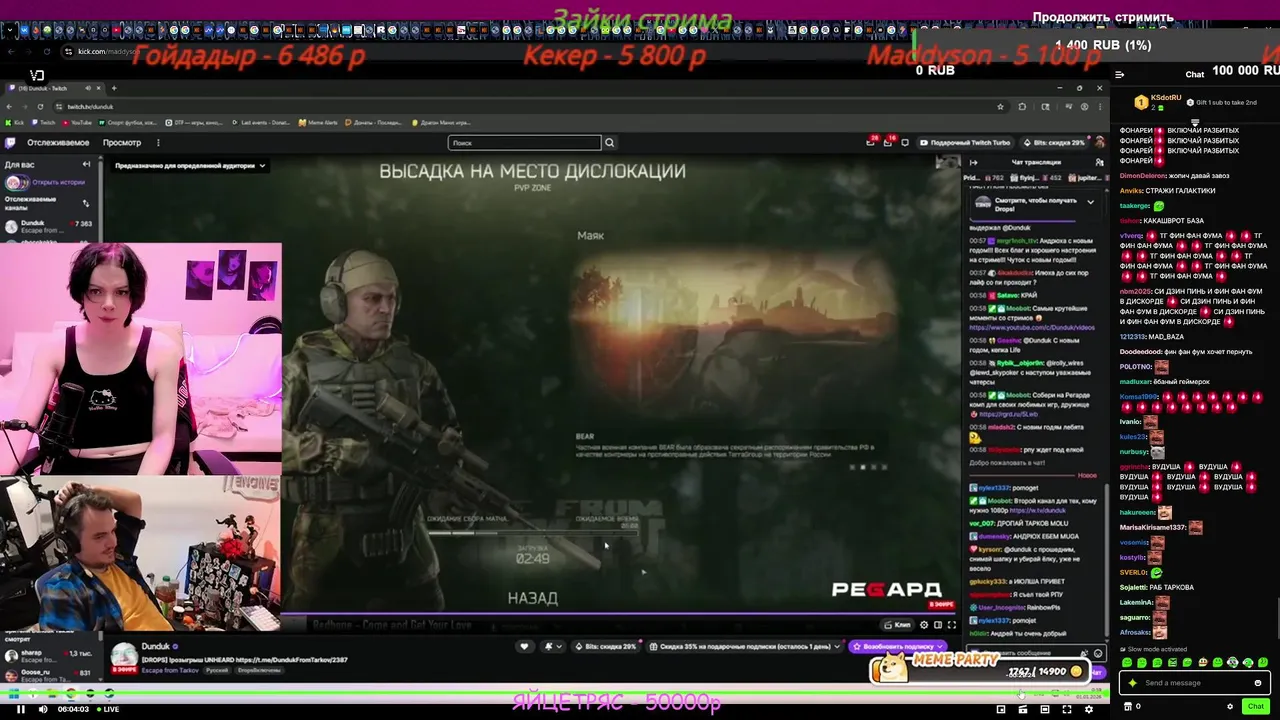Click НАЗАД in the game screen
This screenshot has height=720, width=1280.
(532, 598)
